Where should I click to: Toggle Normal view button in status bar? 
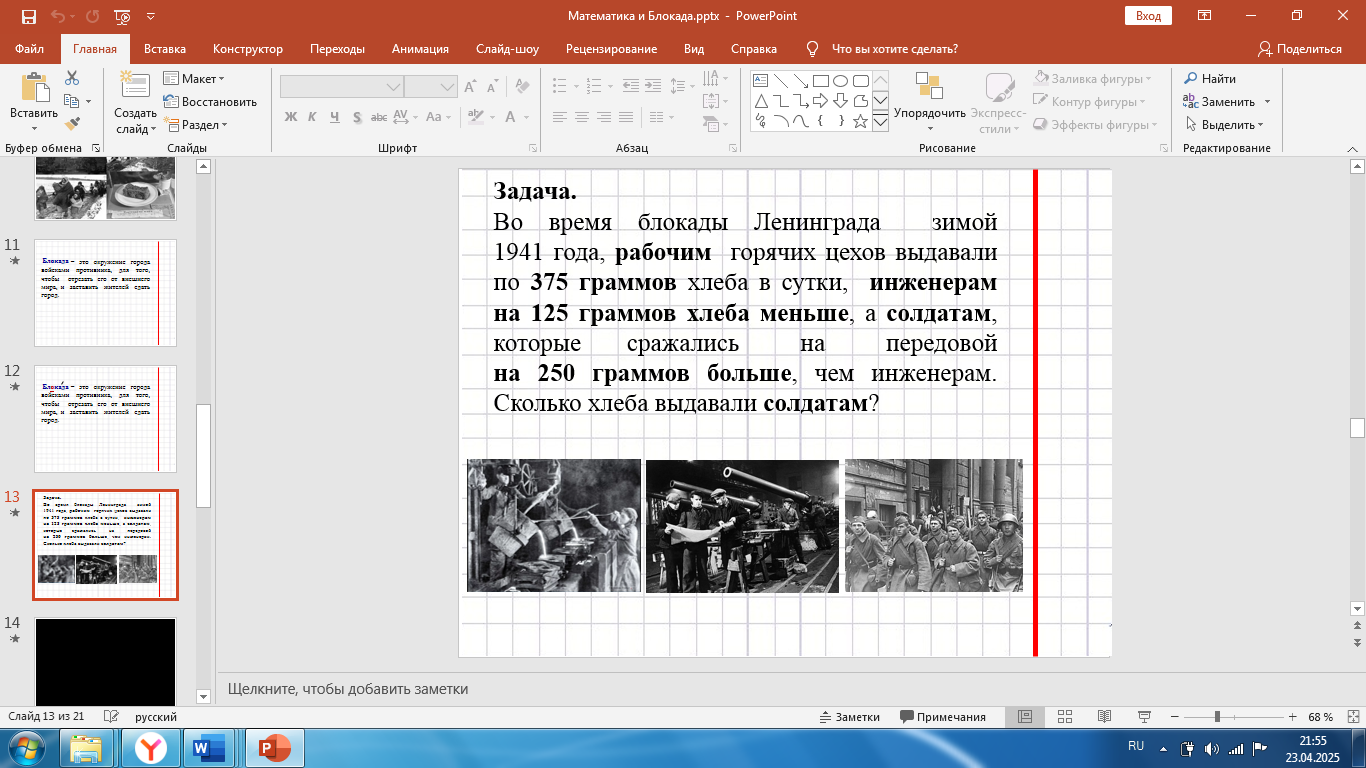pos(1024,717)
